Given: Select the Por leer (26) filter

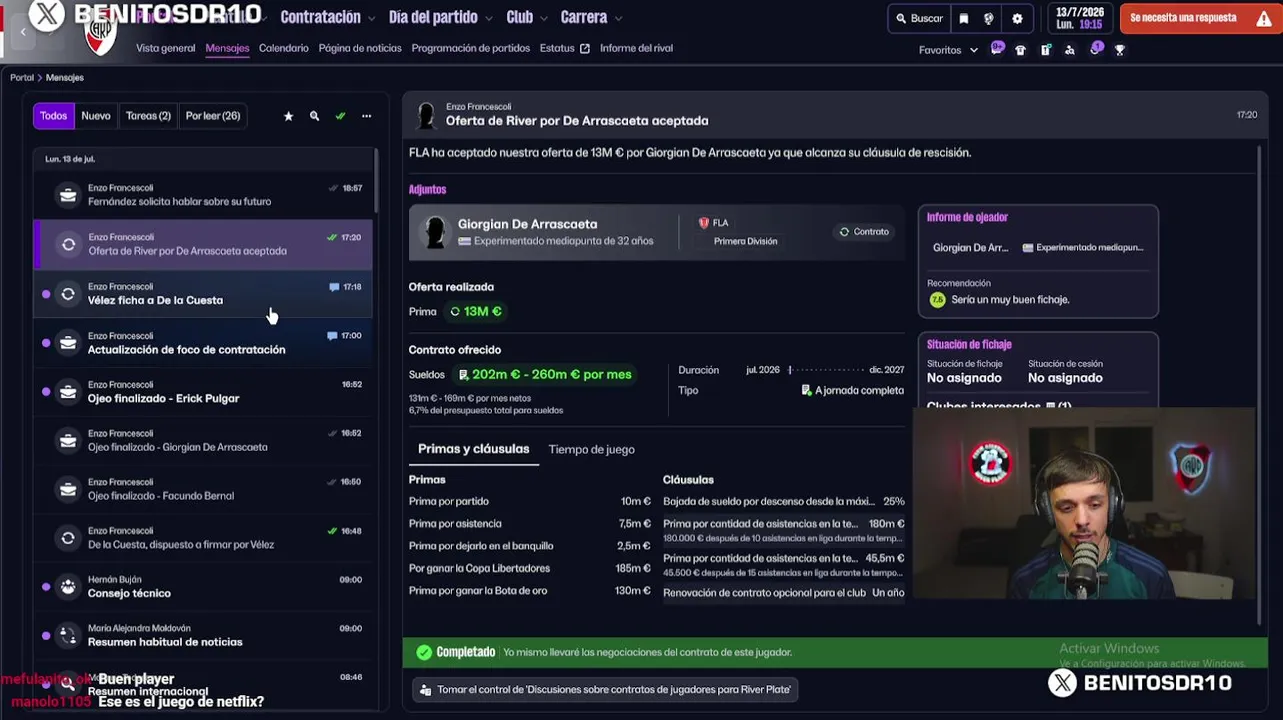Looking at the screenshot, I should click(213, 116).
